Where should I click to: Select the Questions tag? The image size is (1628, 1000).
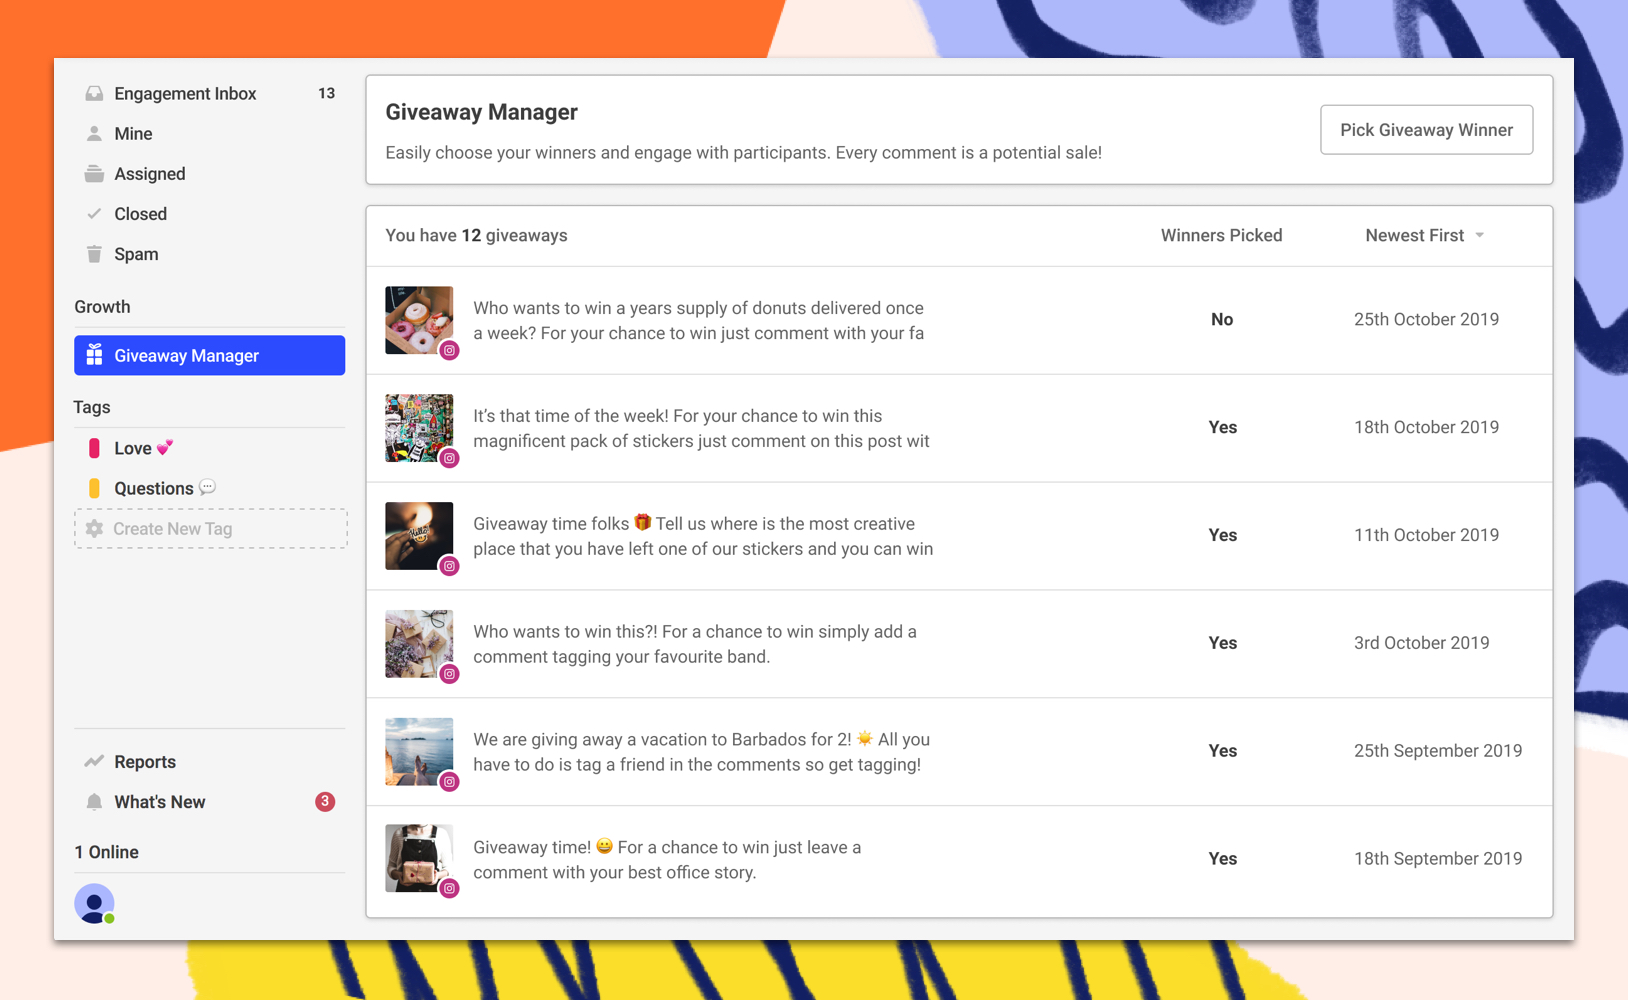[x=154, y=488]
